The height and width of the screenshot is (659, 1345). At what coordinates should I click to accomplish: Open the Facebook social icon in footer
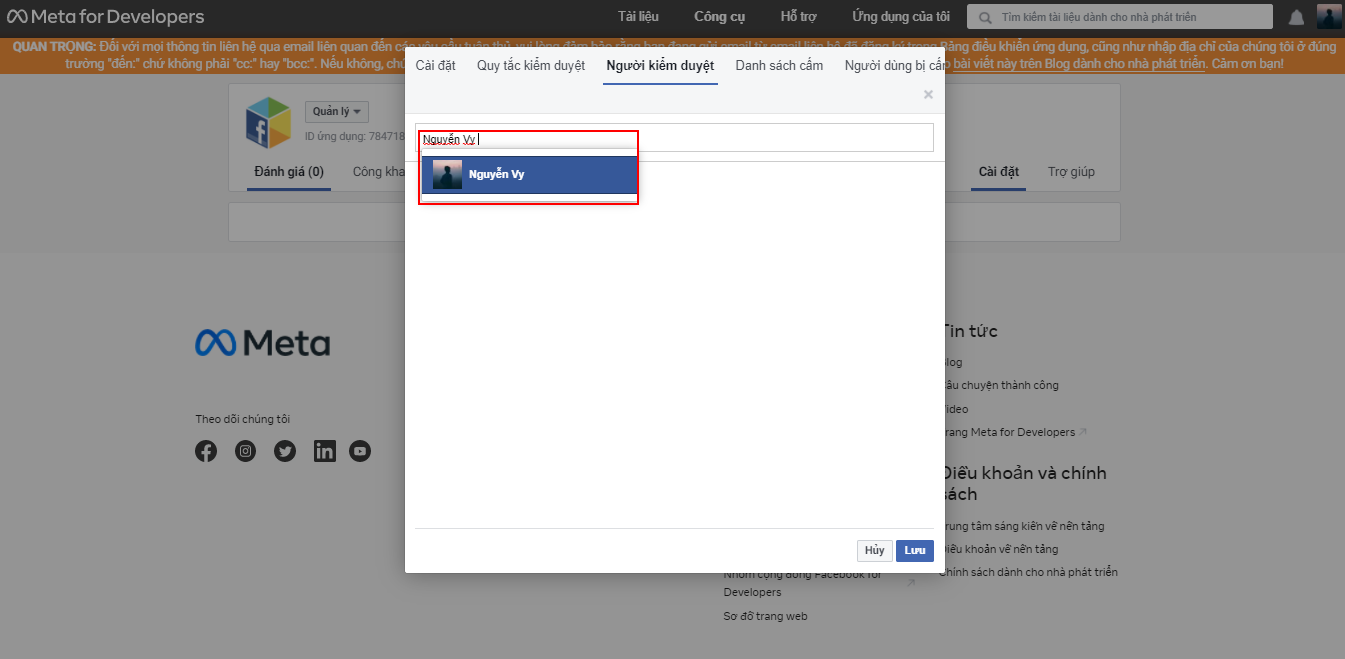click(x=206, y=451)
